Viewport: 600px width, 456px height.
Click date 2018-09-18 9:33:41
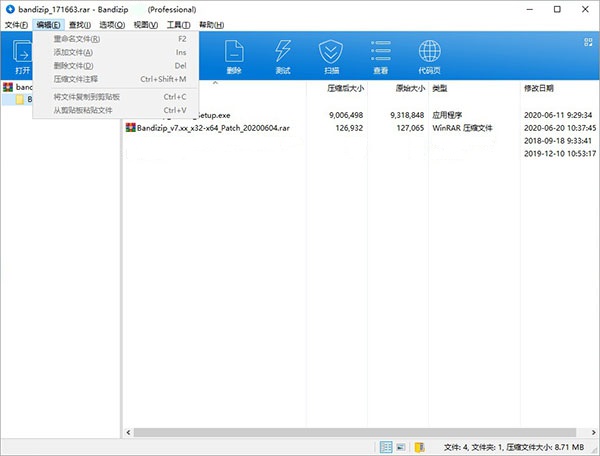pyautogui.click(x=558, y=141)
